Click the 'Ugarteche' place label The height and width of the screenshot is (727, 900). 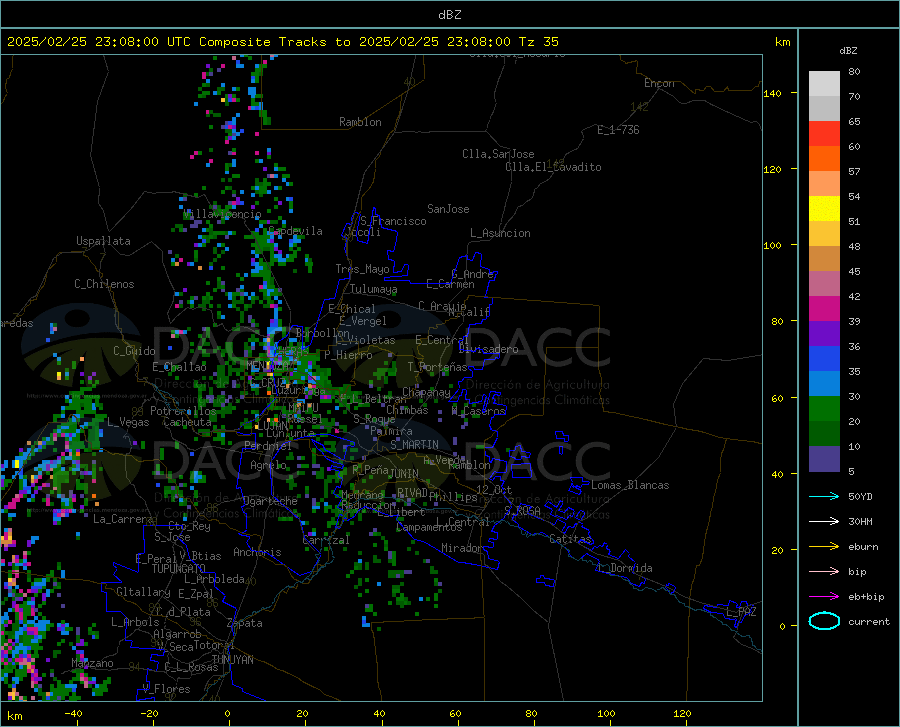[270, 501]
